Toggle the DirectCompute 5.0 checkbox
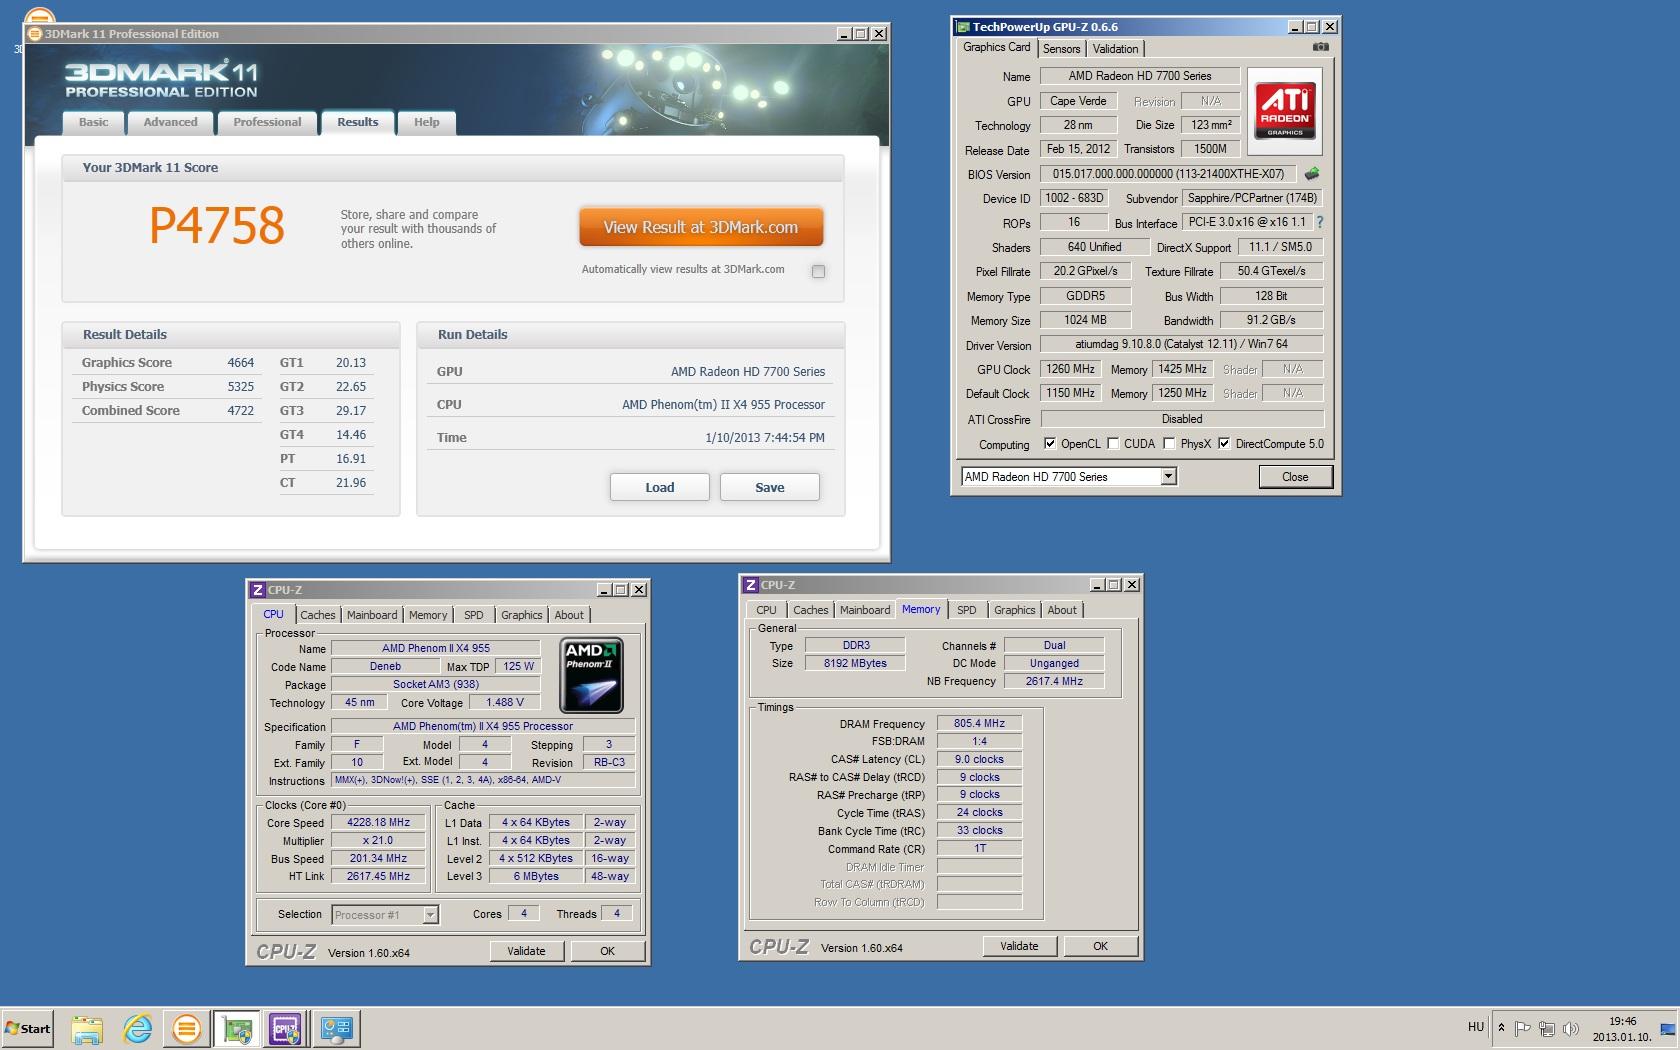This screenshot has height=1050, width=1680. (x=1224, y=443)
